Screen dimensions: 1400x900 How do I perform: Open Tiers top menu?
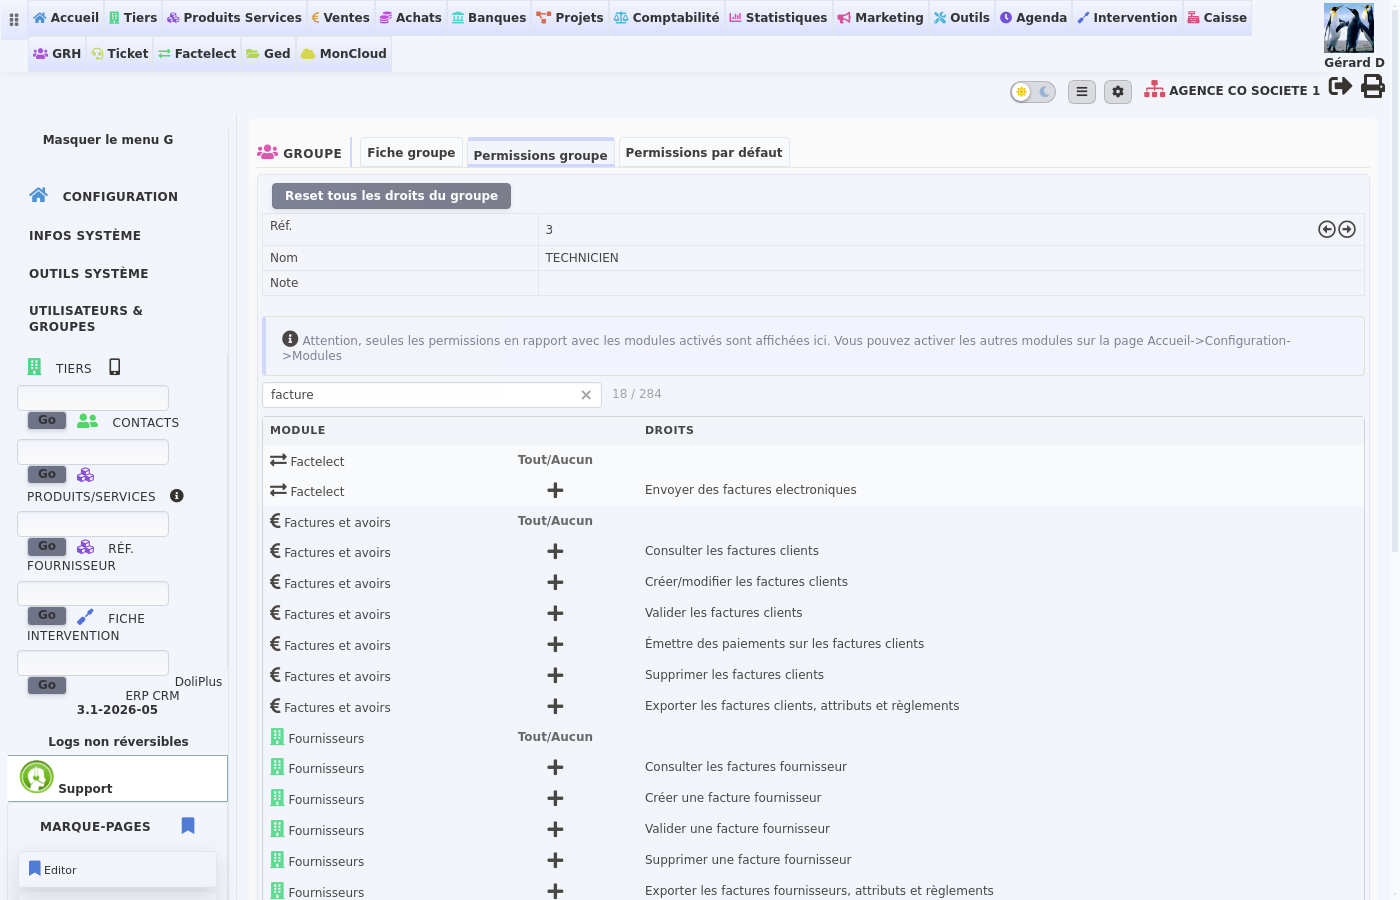133,18
